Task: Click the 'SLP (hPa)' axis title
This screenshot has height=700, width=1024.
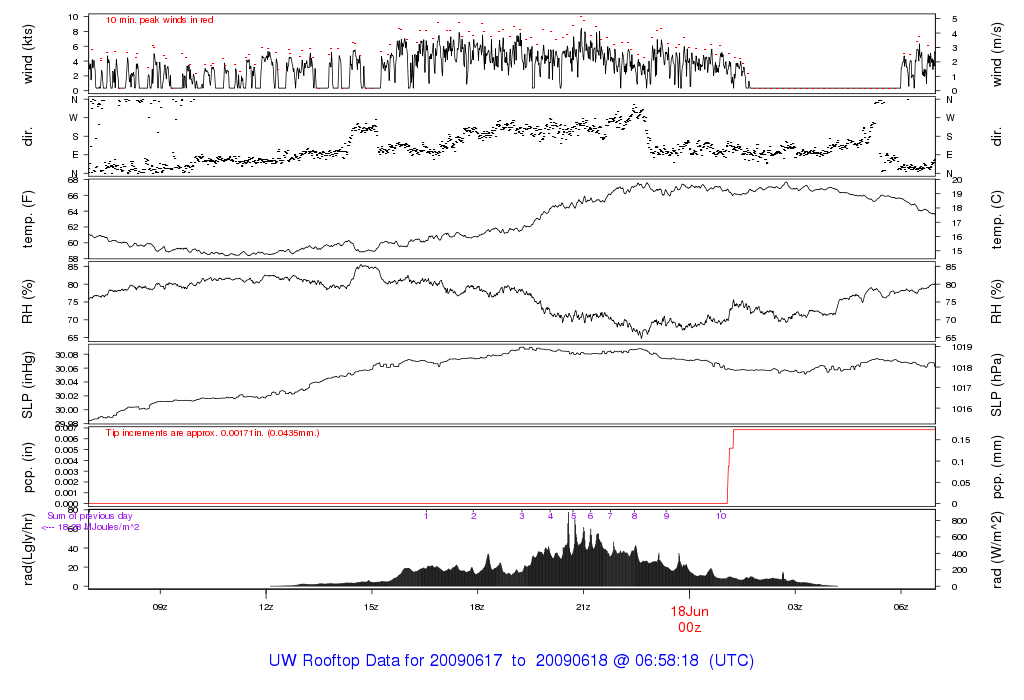Action: (x=996, y=385)
